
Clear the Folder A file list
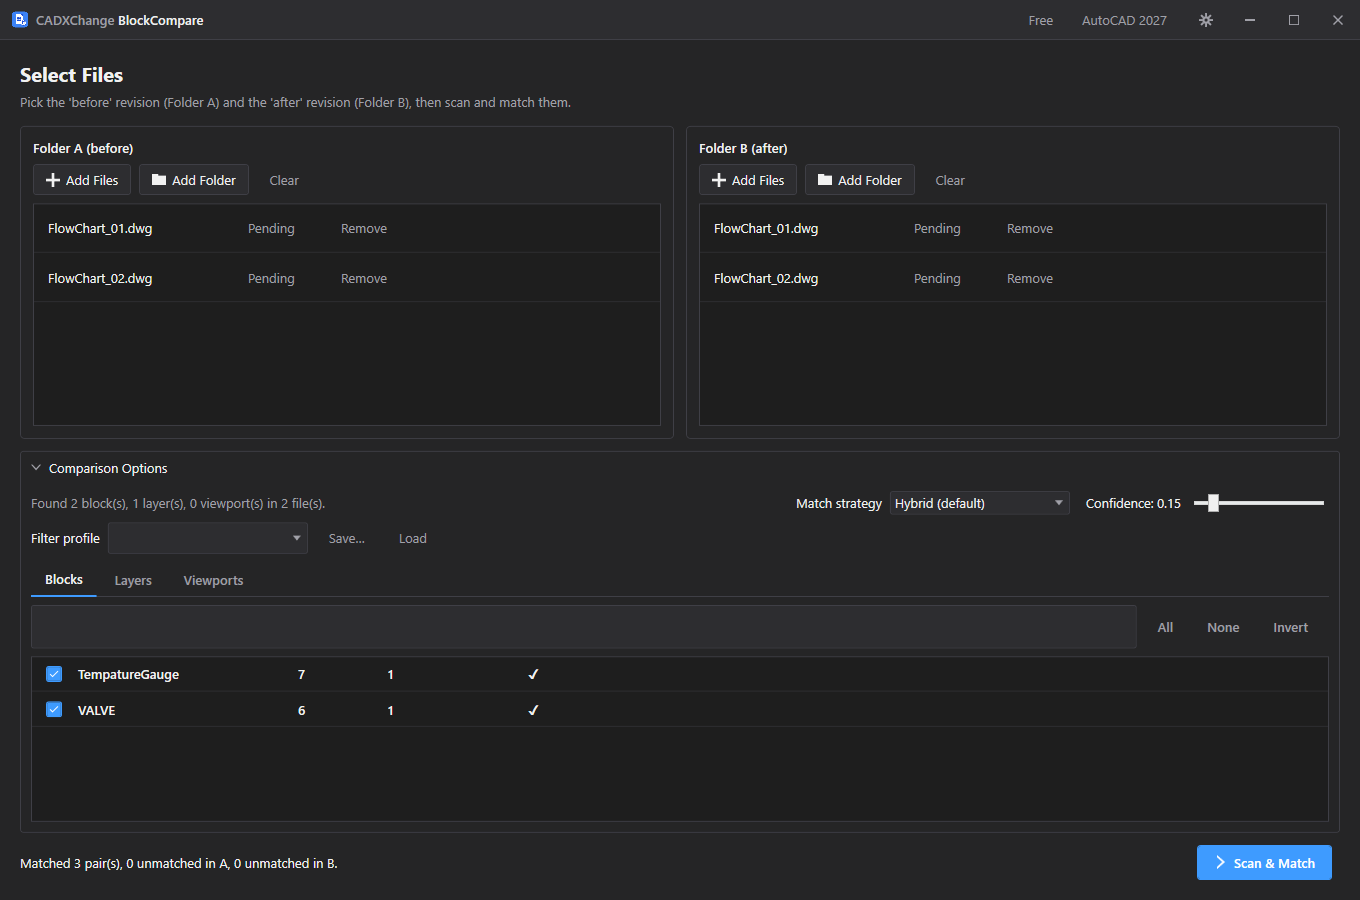[284, 180]
